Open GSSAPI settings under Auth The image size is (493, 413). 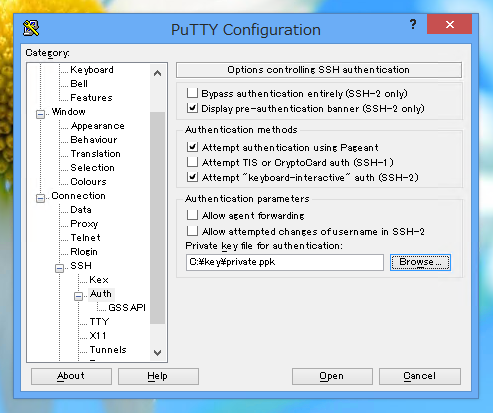coord(127,308)
